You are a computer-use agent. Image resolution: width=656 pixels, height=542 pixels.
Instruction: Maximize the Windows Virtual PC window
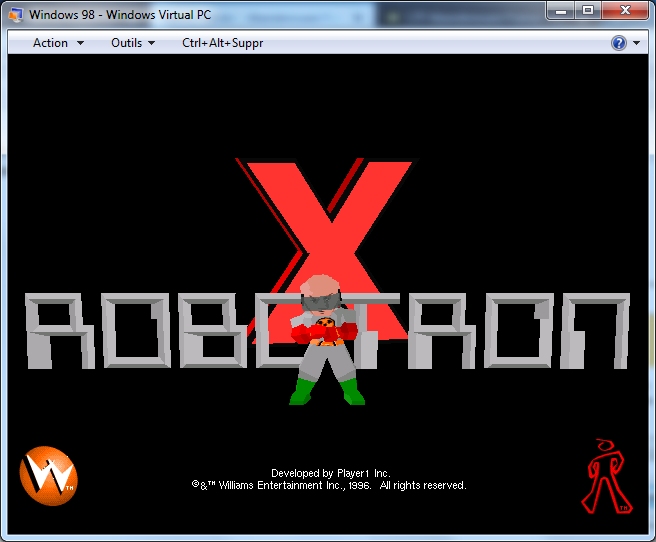pos(588,10)
